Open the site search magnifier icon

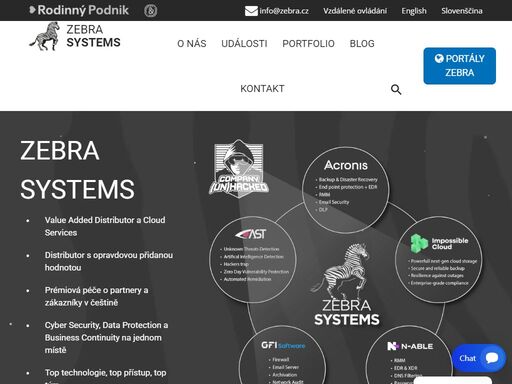(396, 89)
